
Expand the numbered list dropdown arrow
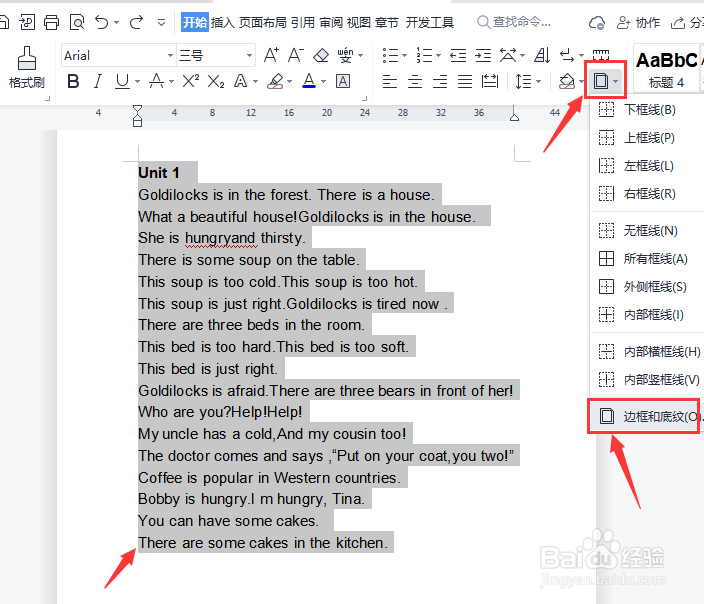click(438, 56)
